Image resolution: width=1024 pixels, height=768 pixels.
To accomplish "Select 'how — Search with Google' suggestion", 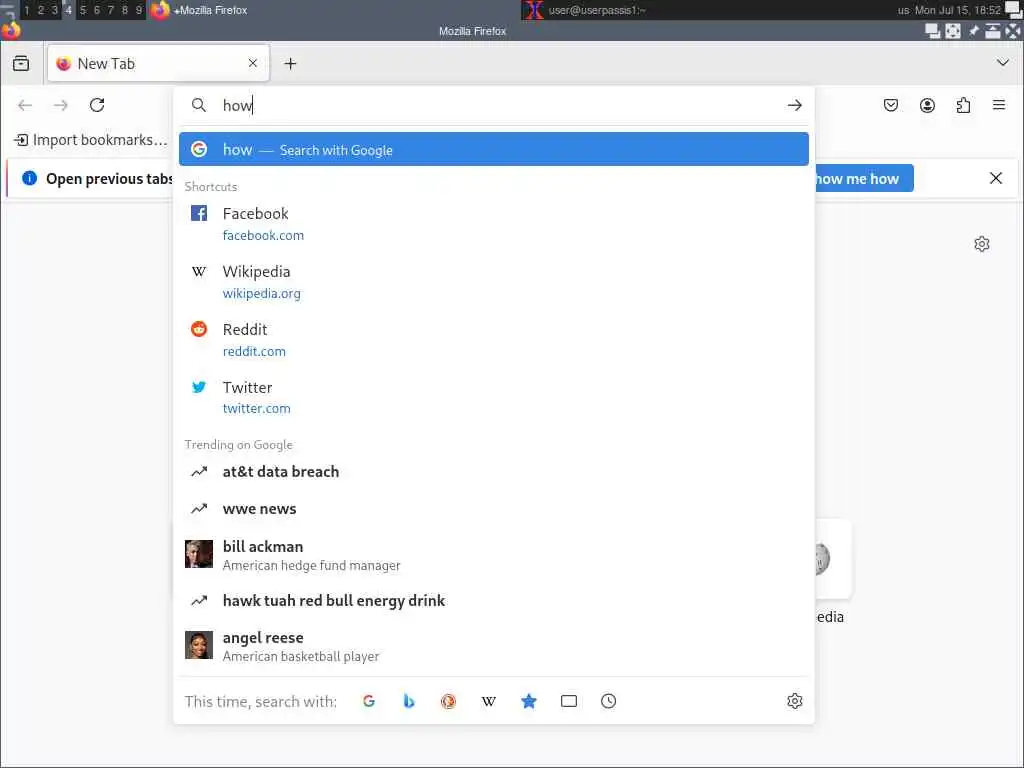I will 494,150.
